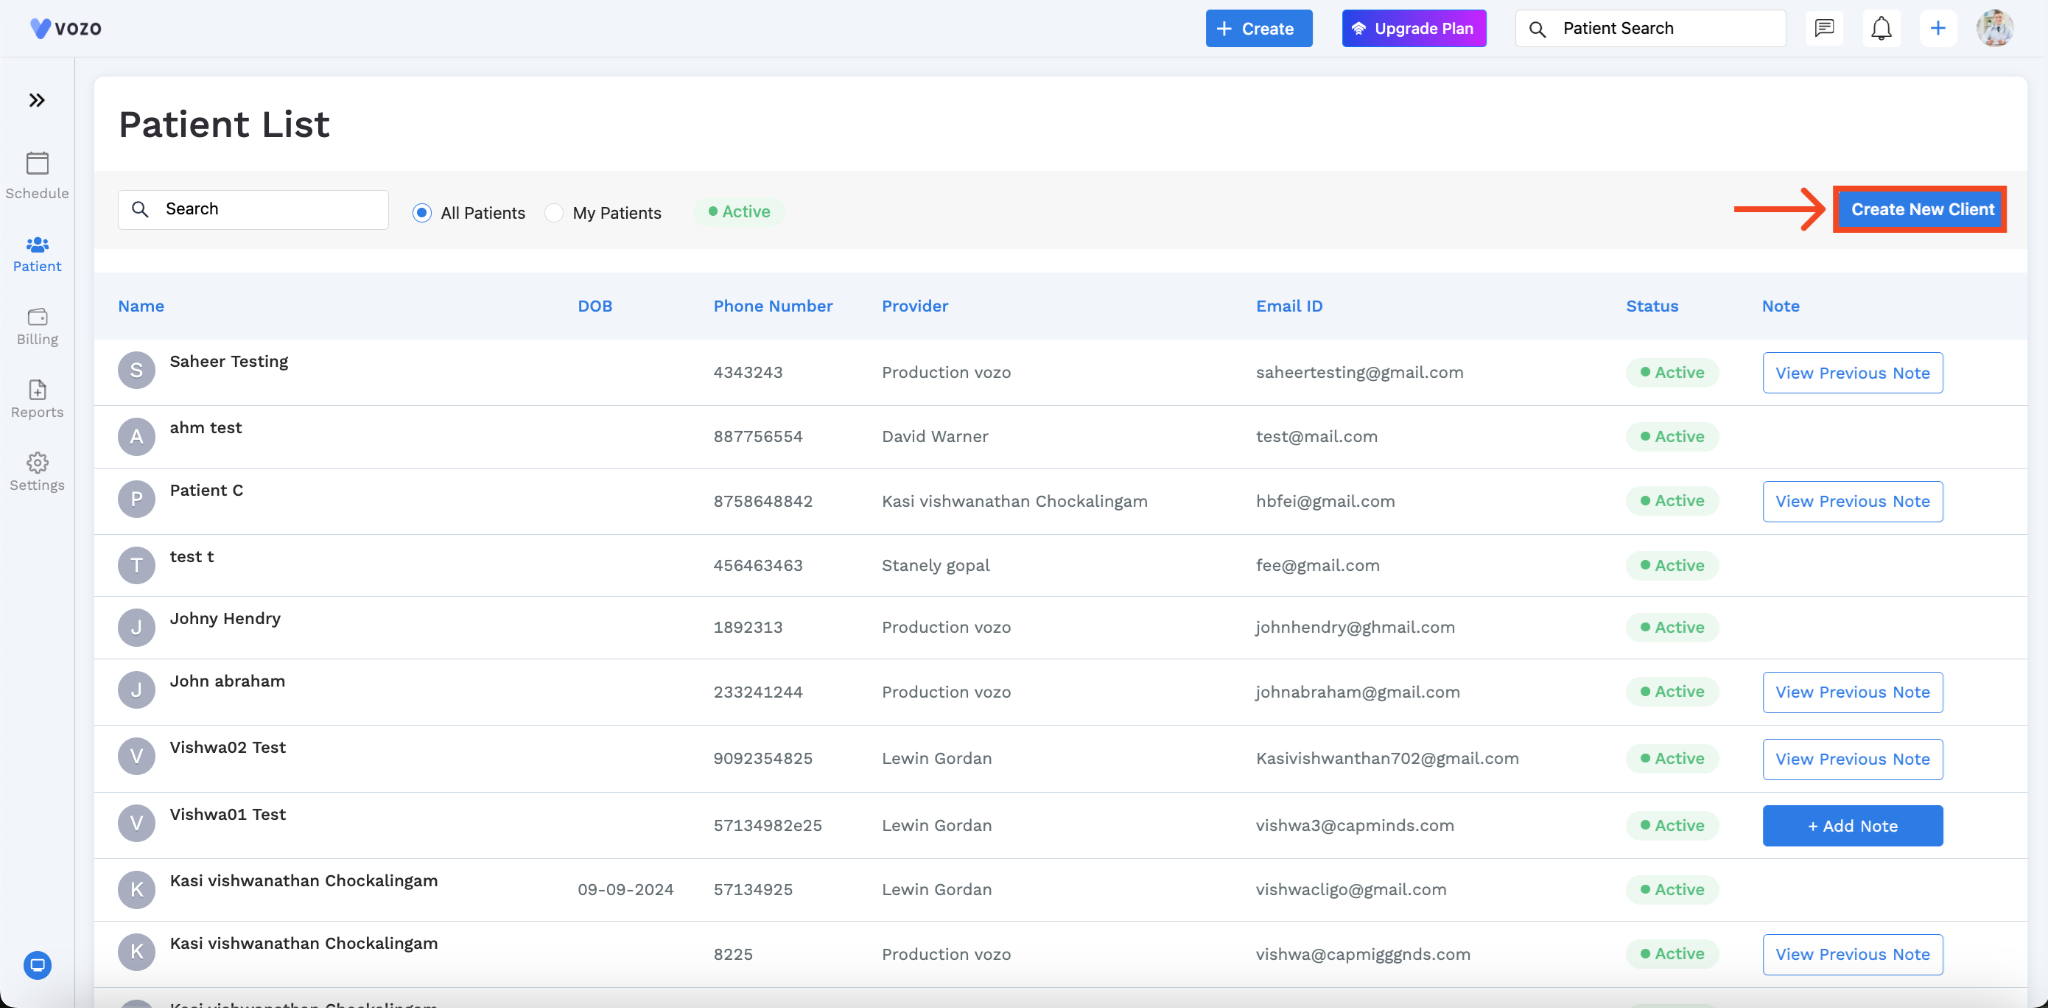Open John abraham avatar icon
This screenshot has height=1008, width=2048.
137,690
